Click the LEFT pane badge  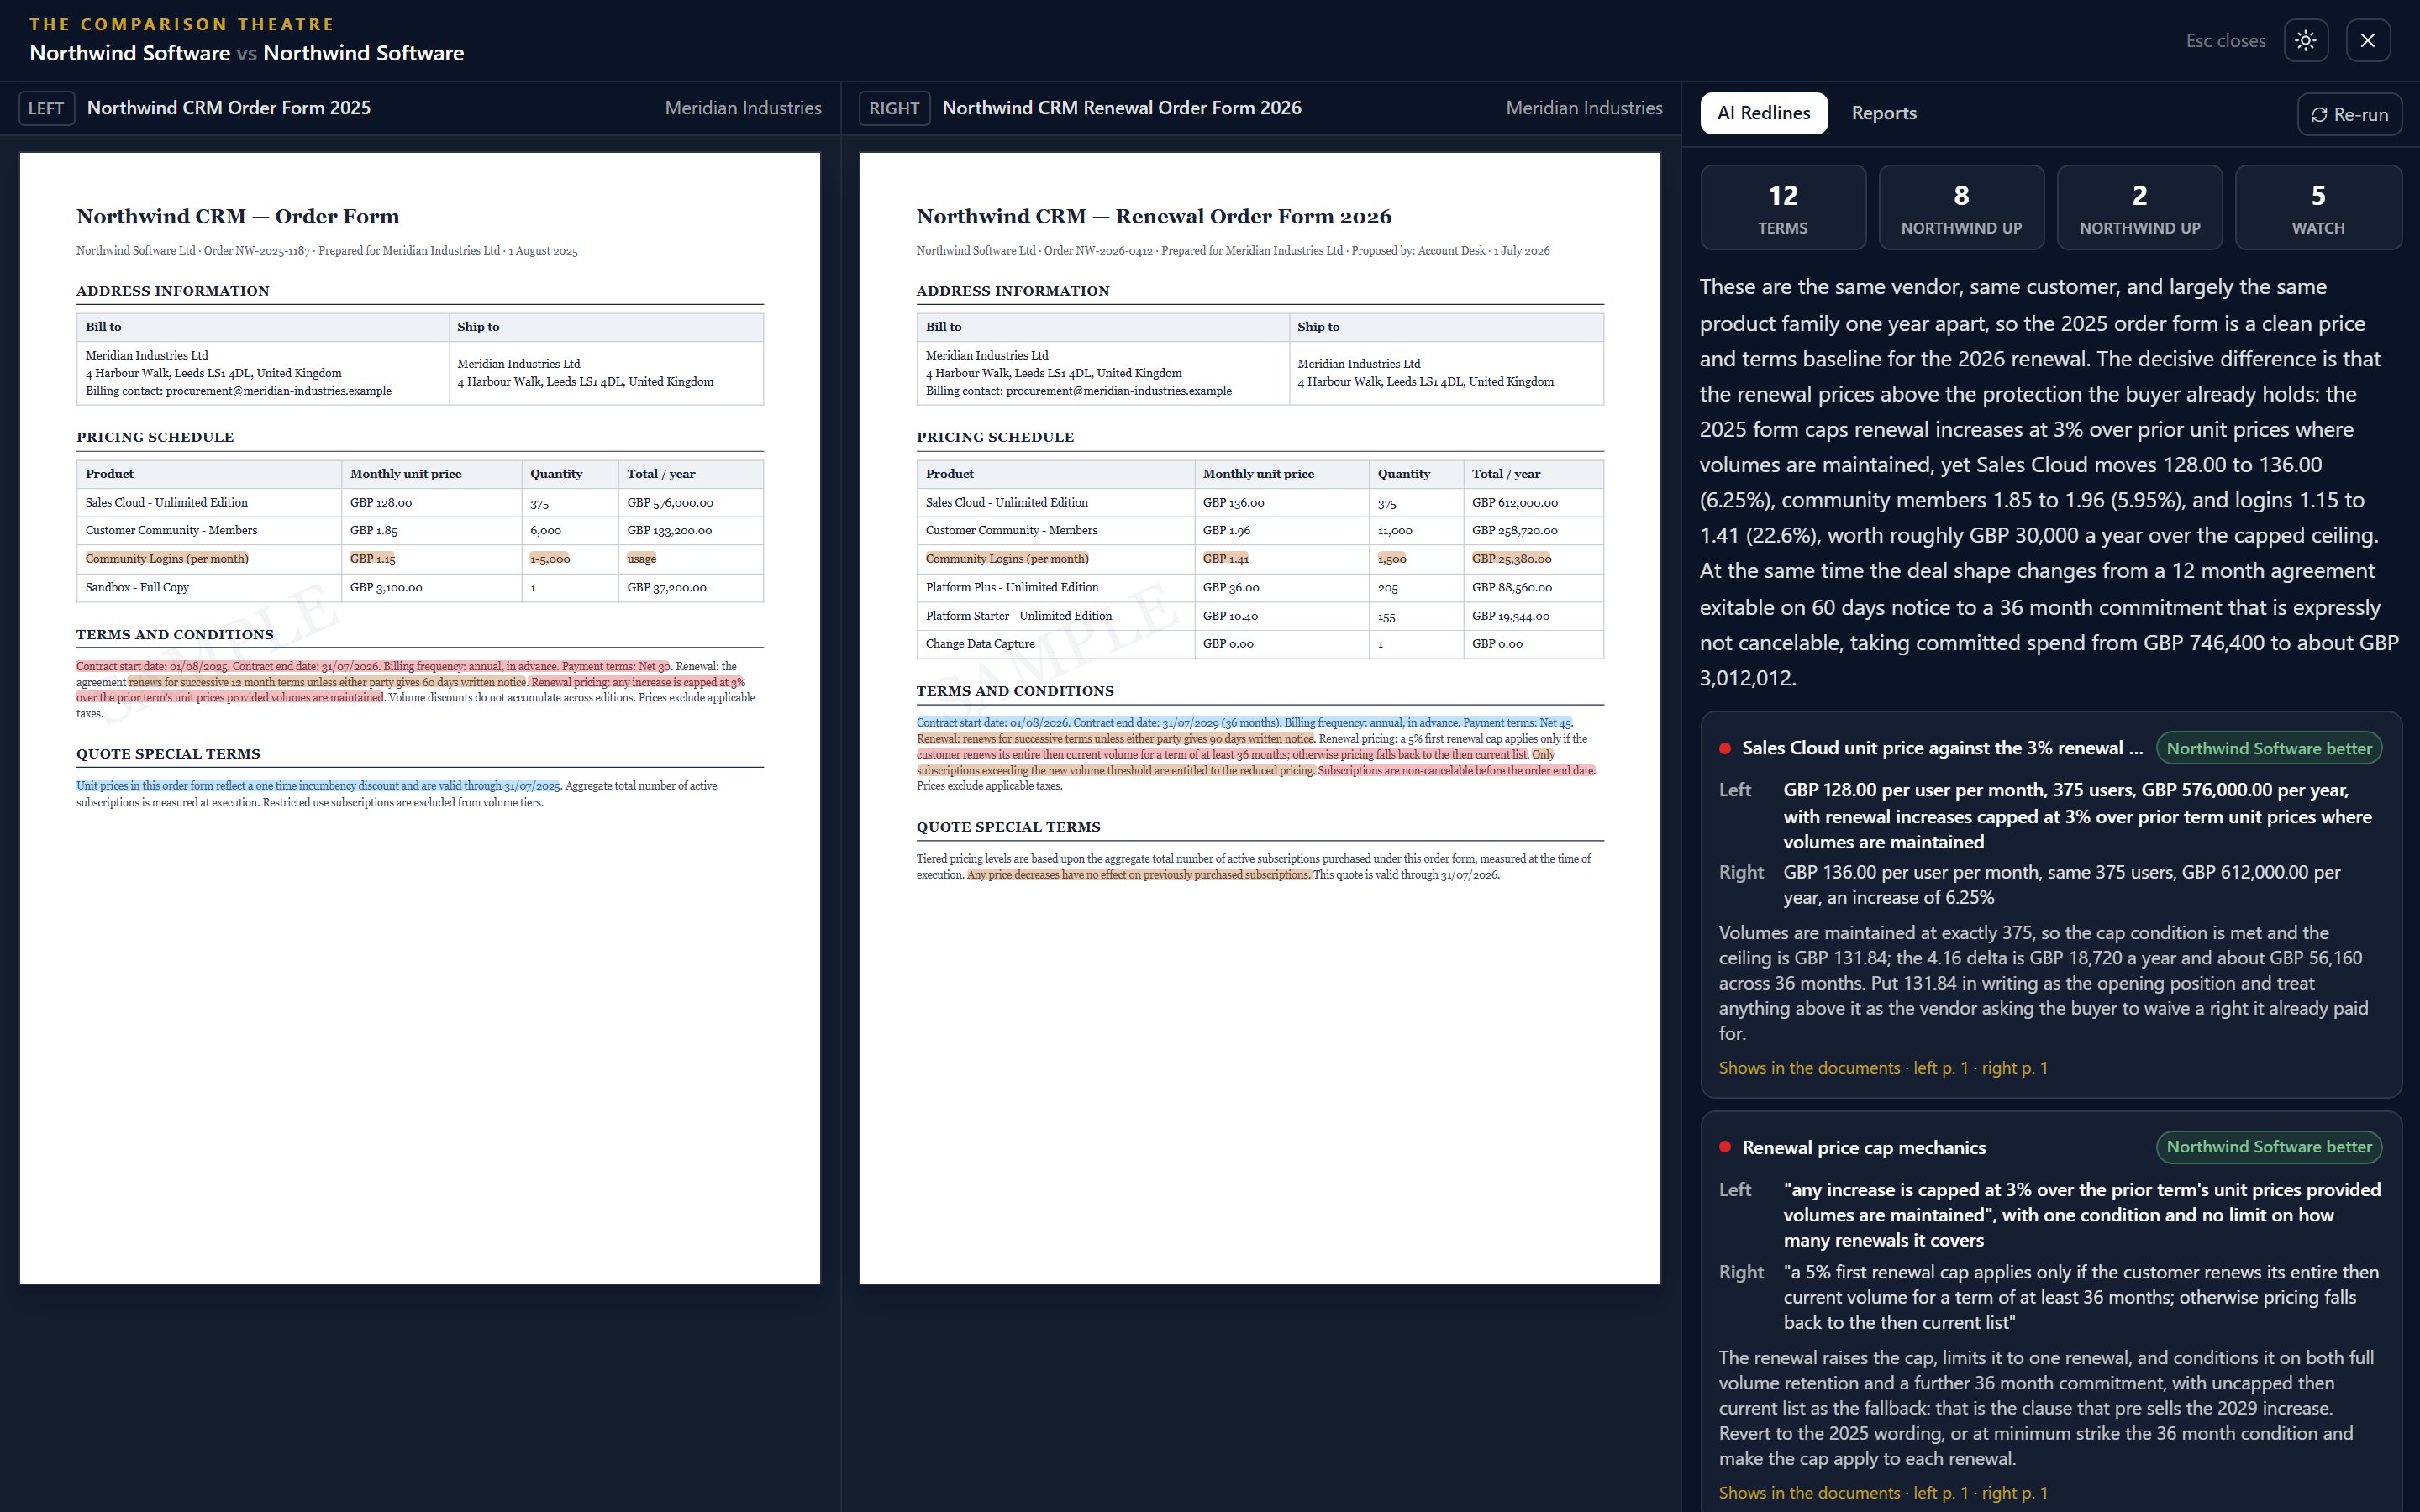point(46,108)
